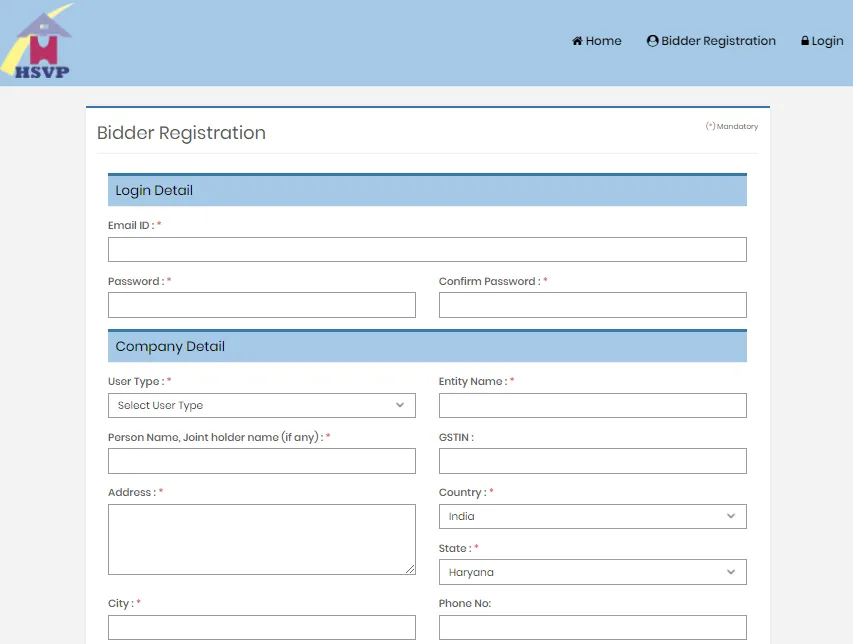Viewport: 853px width, 644px height.
Task: Click the Confirm Password field
Action: tap(592, 305)
